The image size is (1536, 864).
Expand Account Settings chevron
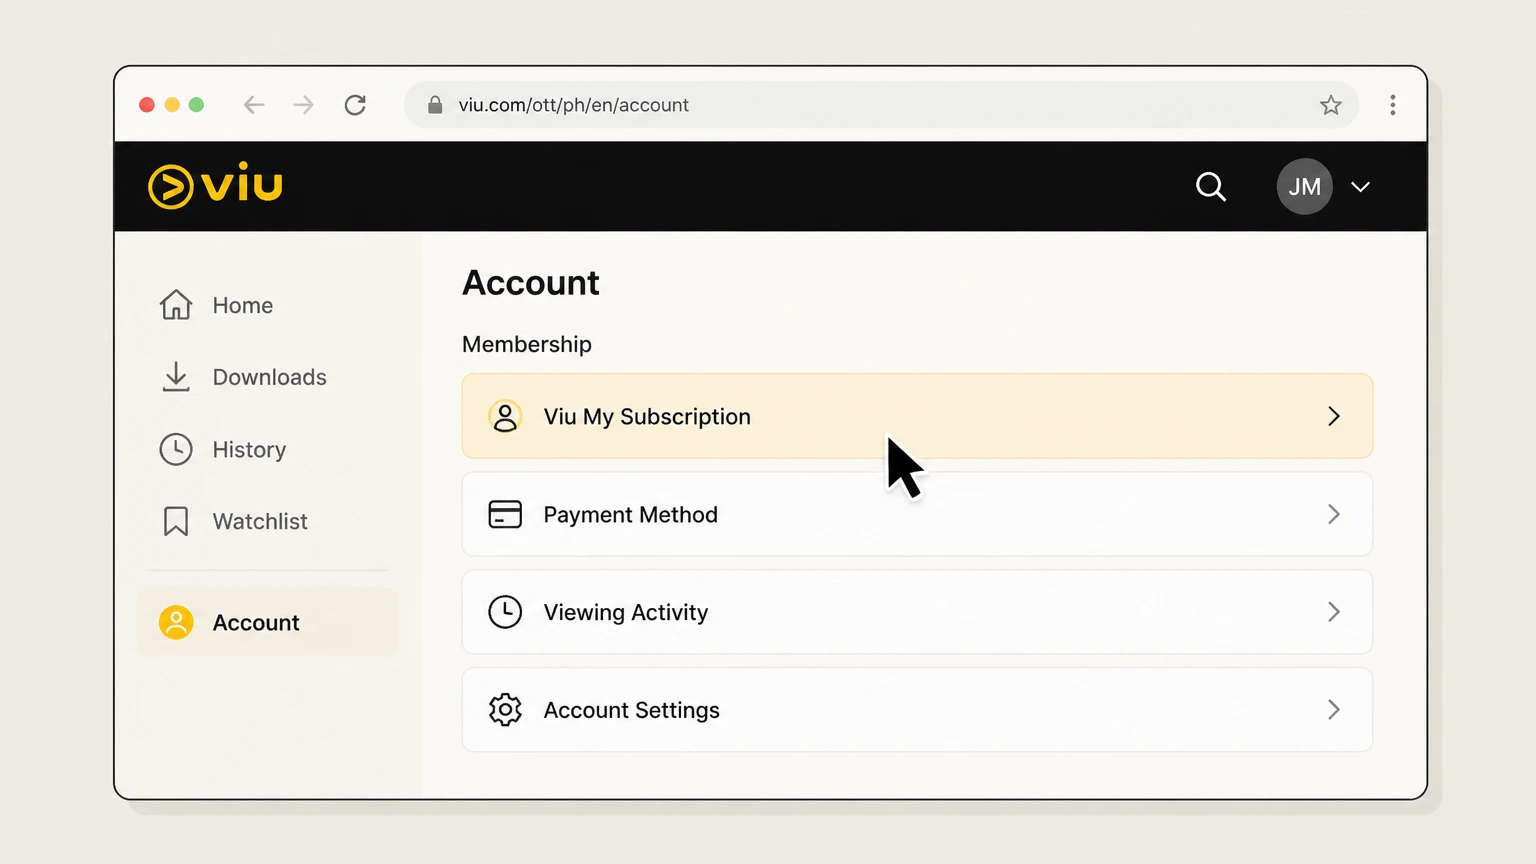(x=1333, y=710)
